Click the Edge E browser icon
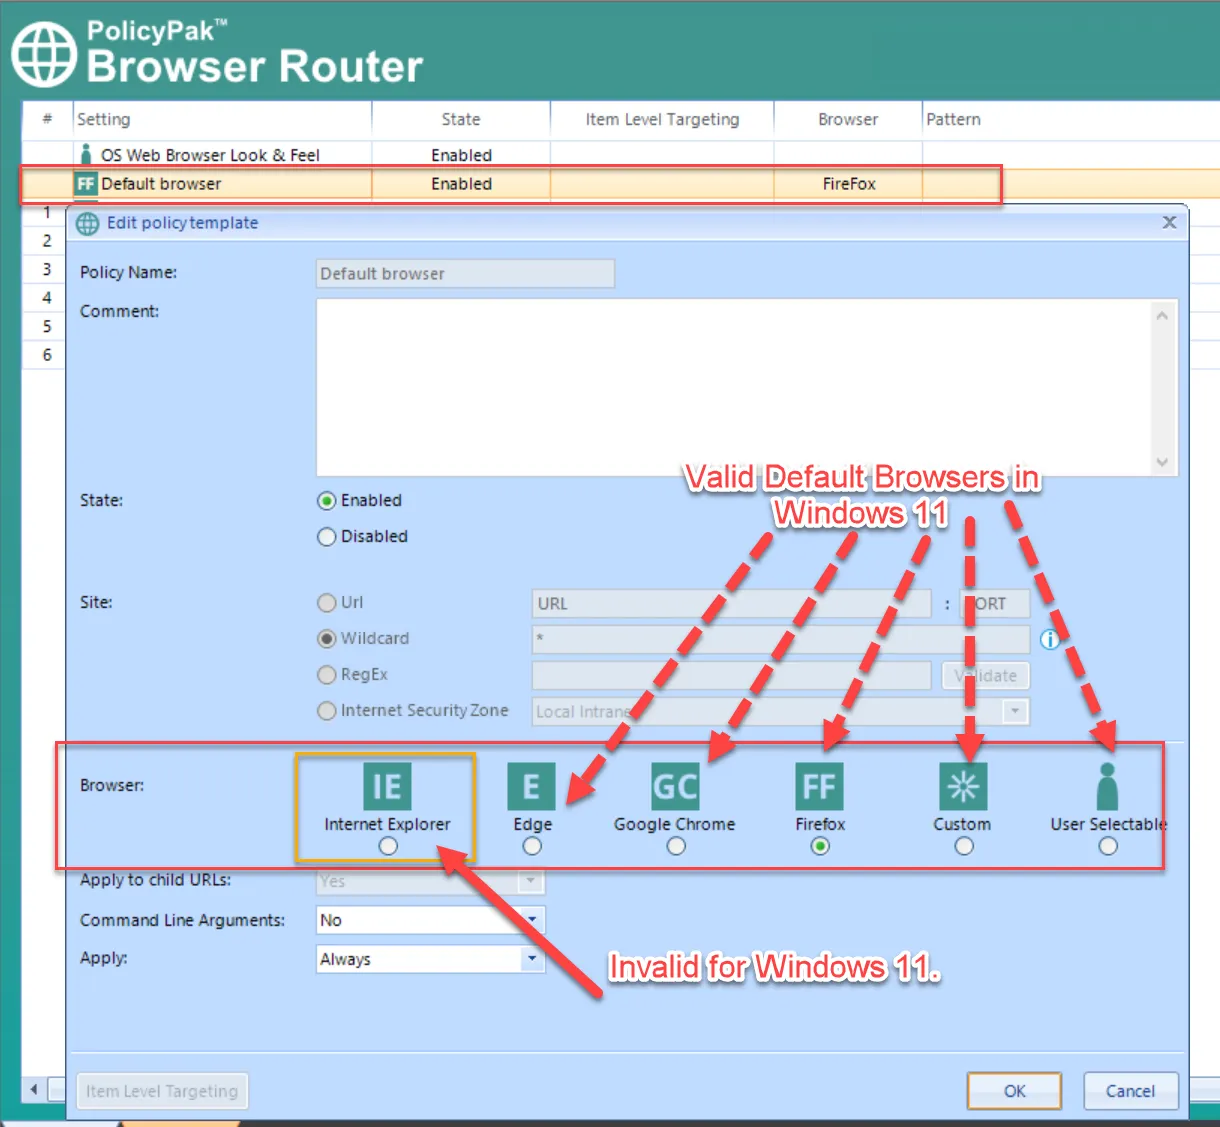 point(531,786)
